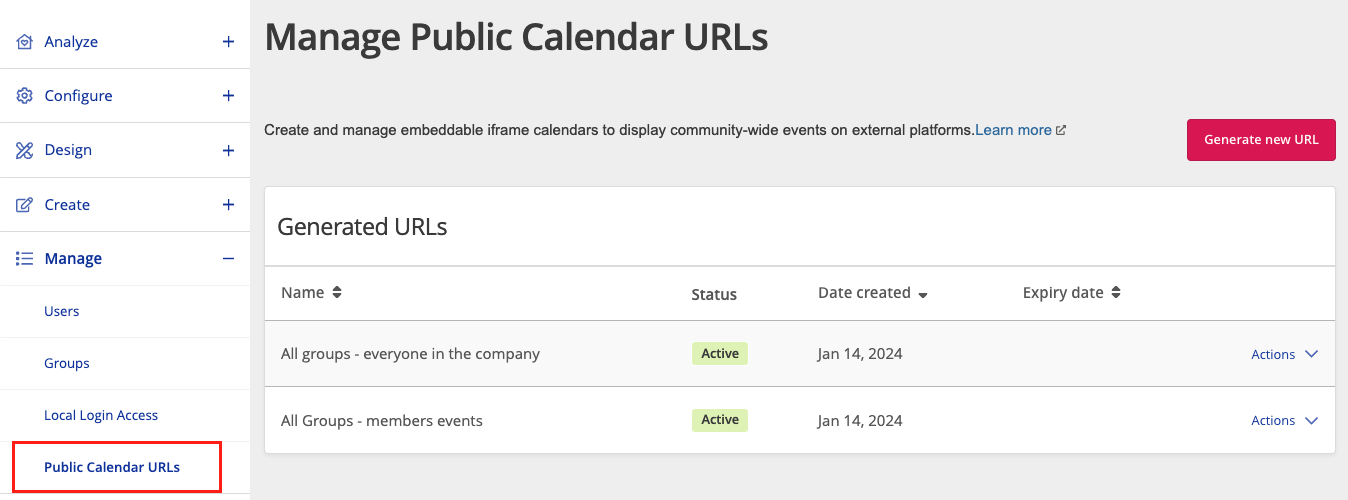Click the Configure gear icon
The width and height of the screenshot is (1348, 500).
tap(25, 96)
